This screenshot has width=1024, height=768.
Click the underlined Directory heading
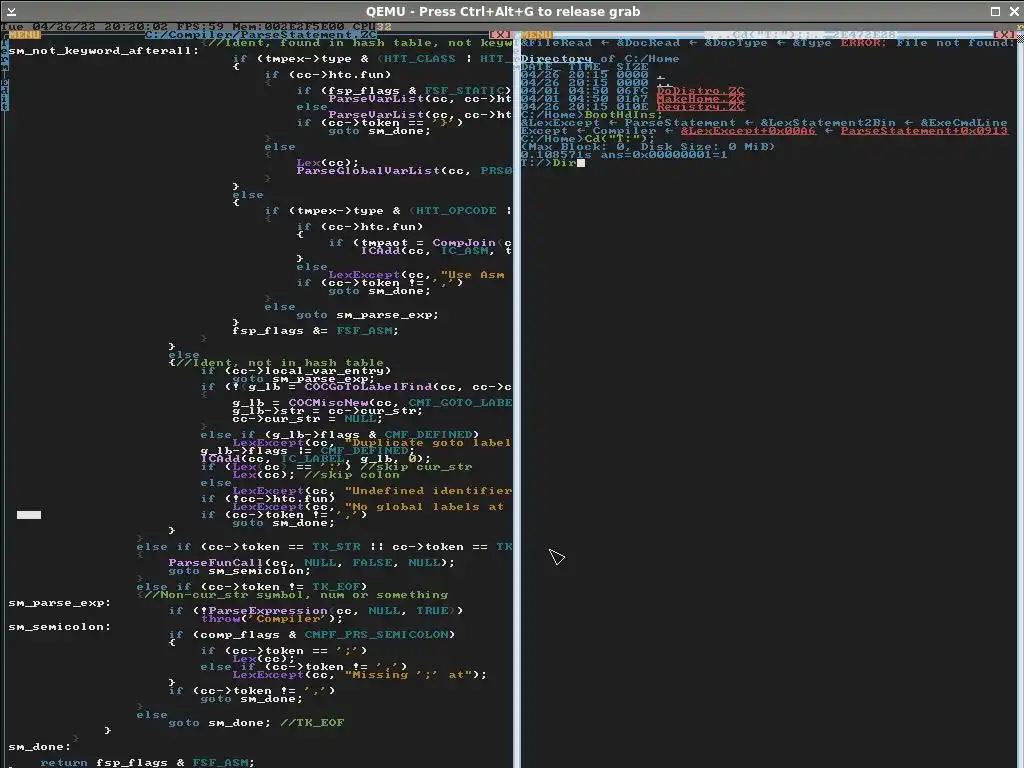(556, 59)
